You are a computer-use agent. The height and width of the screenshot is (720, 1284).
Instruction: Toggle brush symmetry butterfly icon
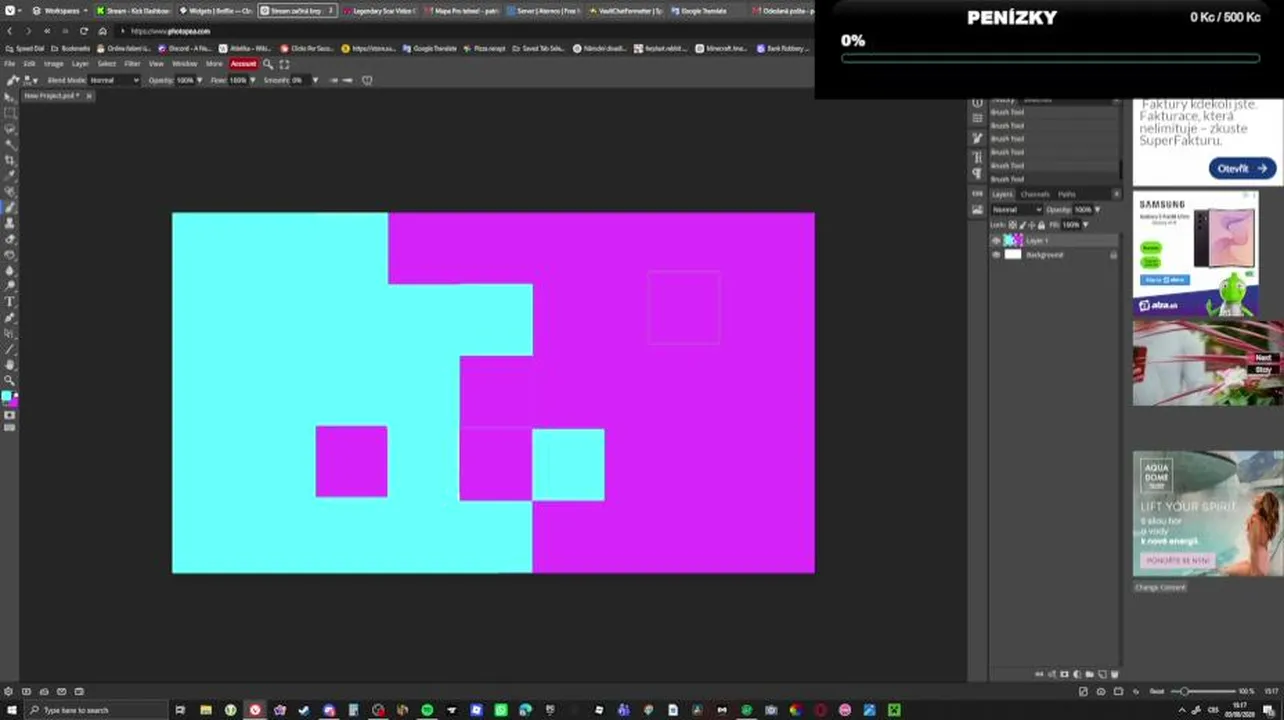click(x=367, y=80)
